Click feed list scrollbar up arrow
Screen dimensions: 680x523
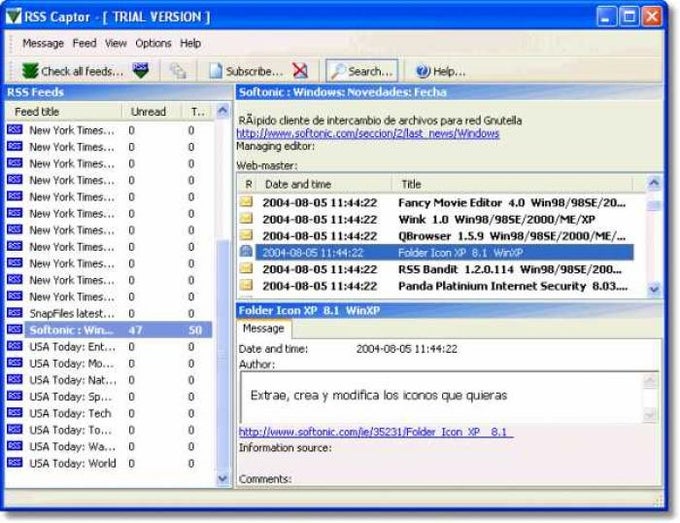pyautogui.click(x=222, y=111)
